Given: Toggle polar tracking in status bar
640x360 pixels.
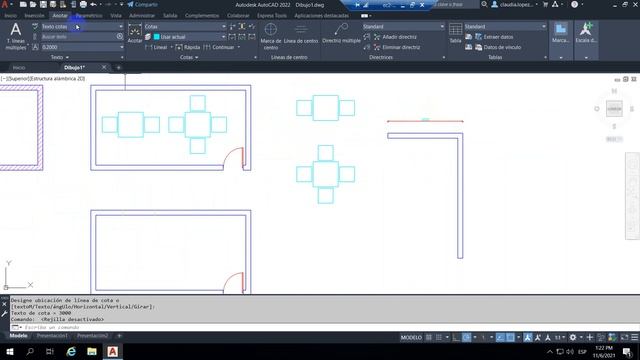Looking at the screenshot, I should 467,338.
